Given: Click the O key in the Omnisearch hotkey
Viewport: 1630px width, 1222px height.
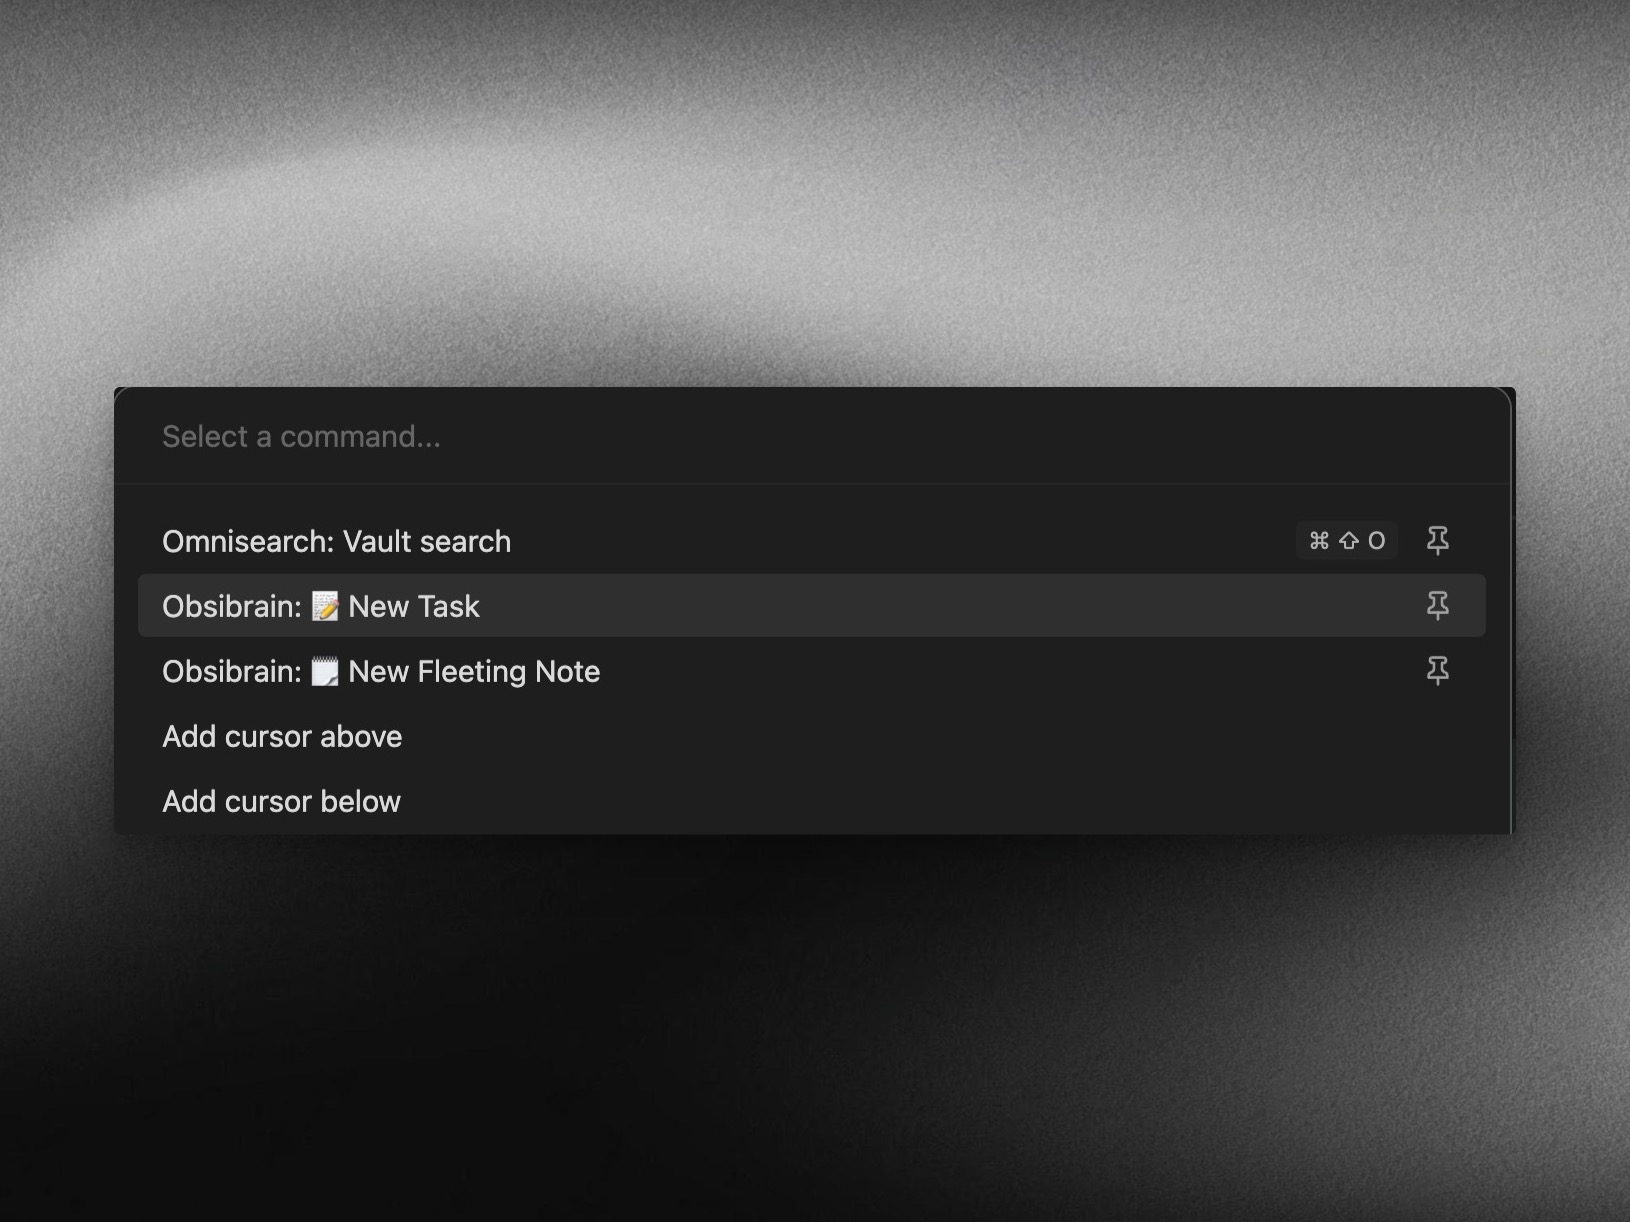Looking at the screenshot, I should click(x=1376, y=541).
